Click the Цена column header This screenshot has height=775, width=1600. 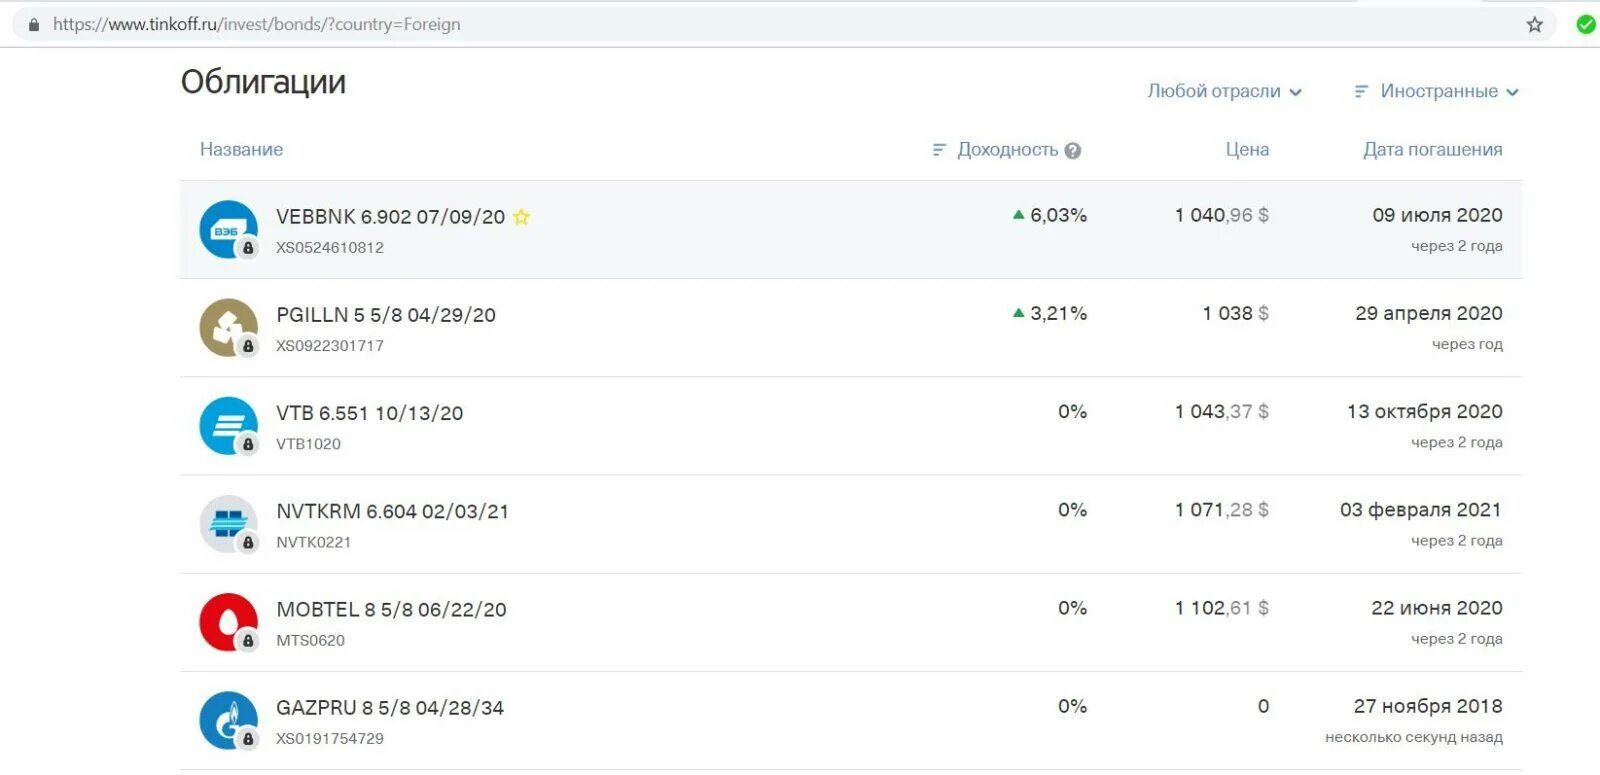(x=1247, y=150)
